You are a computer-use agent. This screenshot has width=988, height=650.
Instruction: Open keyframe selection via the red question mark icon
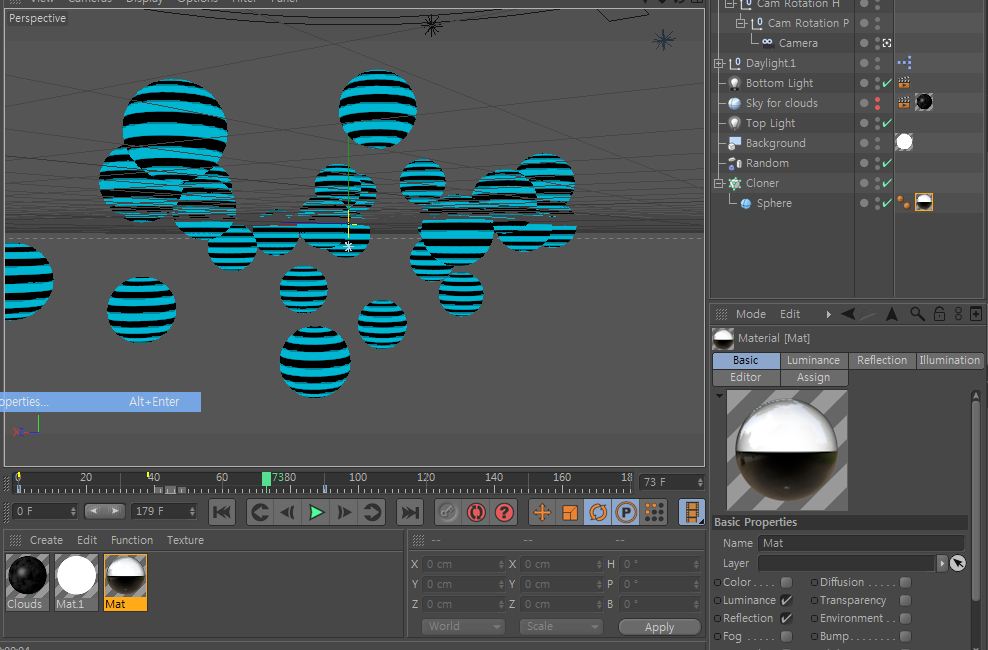504,512
